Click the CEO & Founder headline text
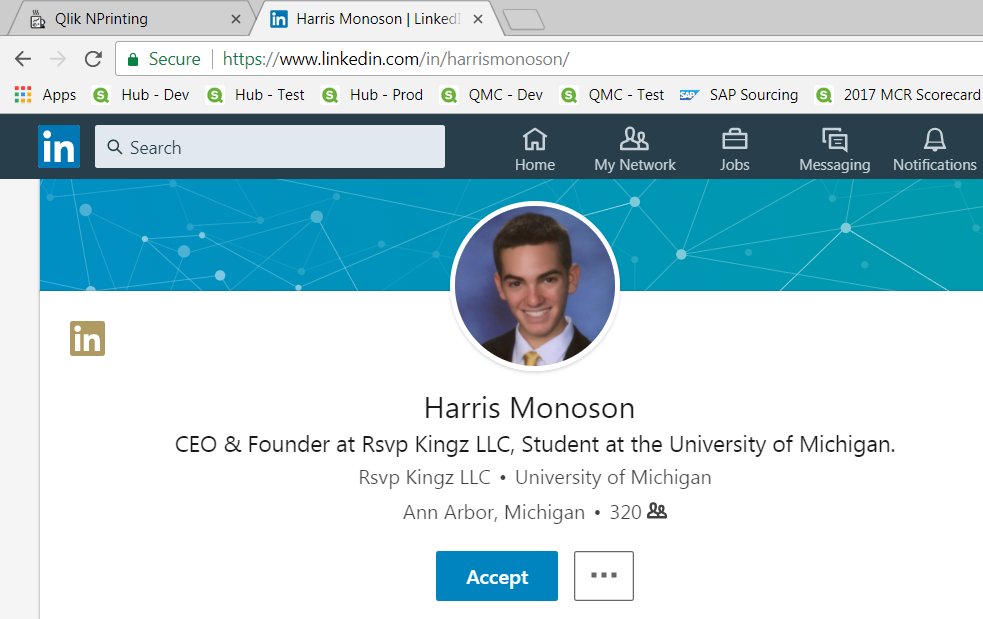This screenshot has height=619, width=983. [535, 445]
